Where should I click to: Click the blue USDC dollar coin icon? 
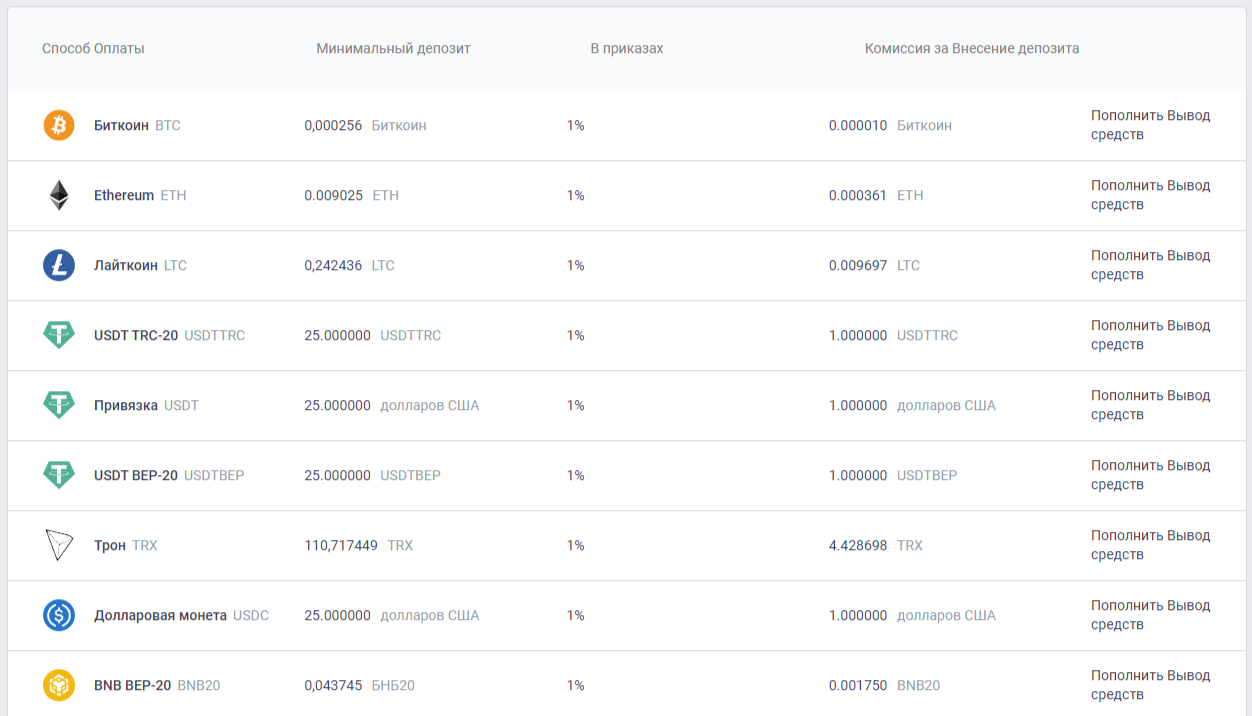click(59, 615)
